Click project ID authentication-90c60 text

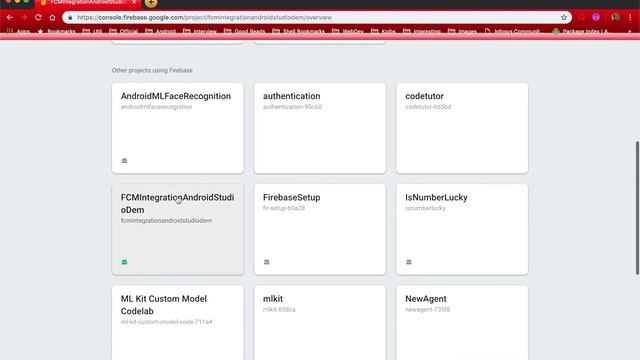[x=292, y=107]
